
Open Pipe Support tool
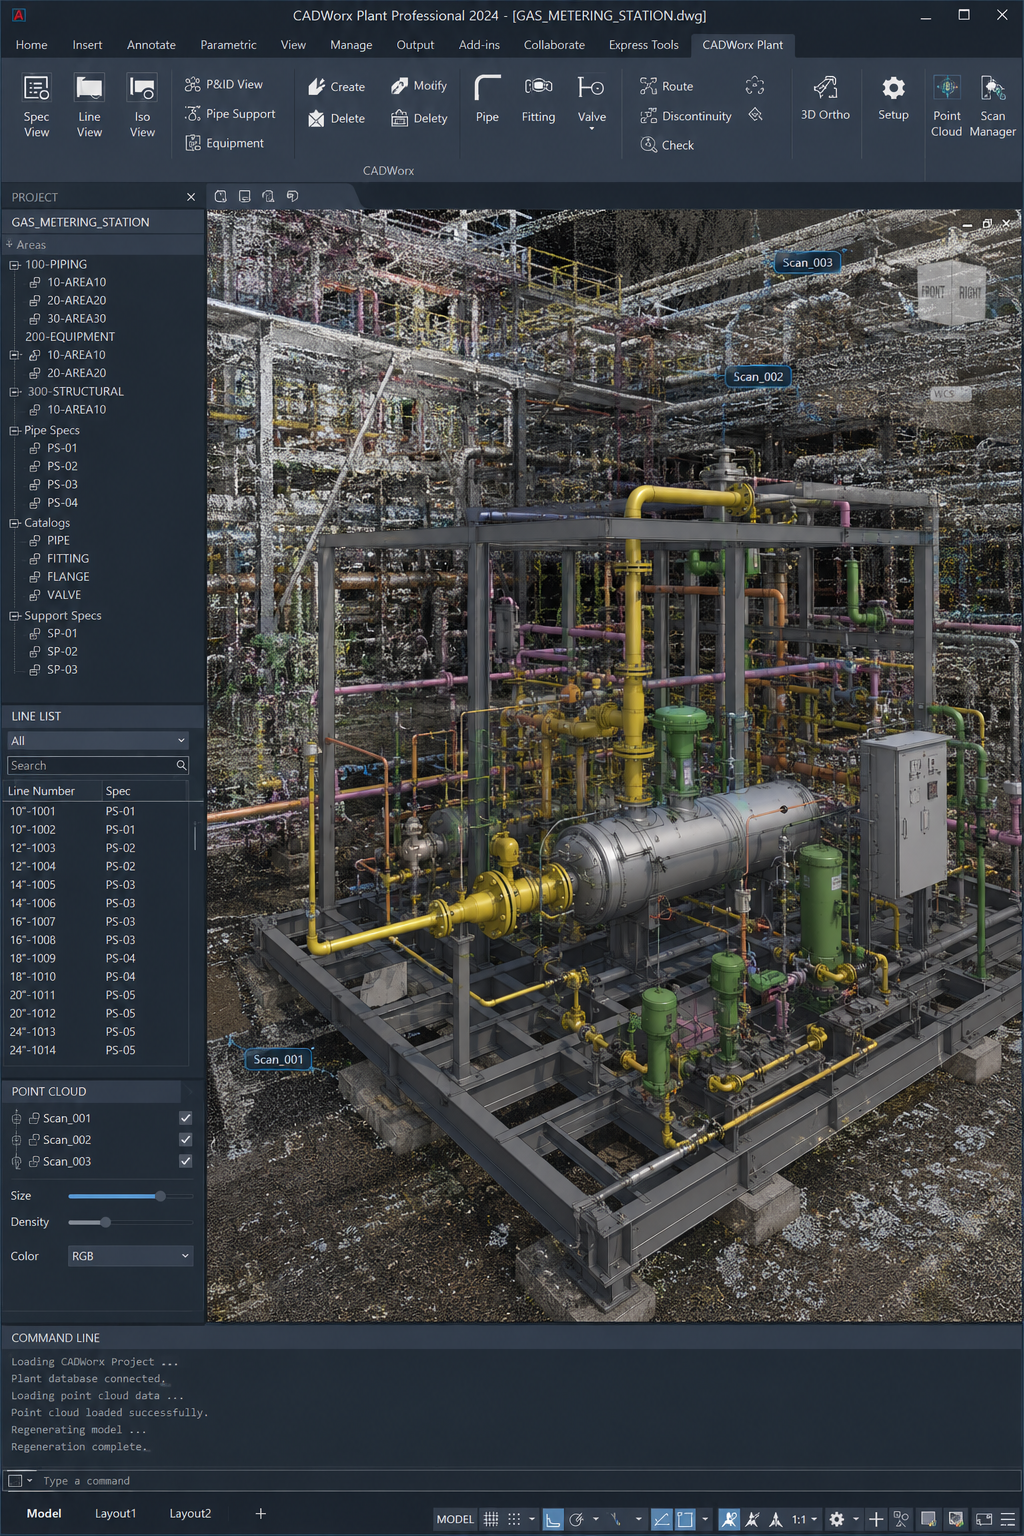point(230,114)
